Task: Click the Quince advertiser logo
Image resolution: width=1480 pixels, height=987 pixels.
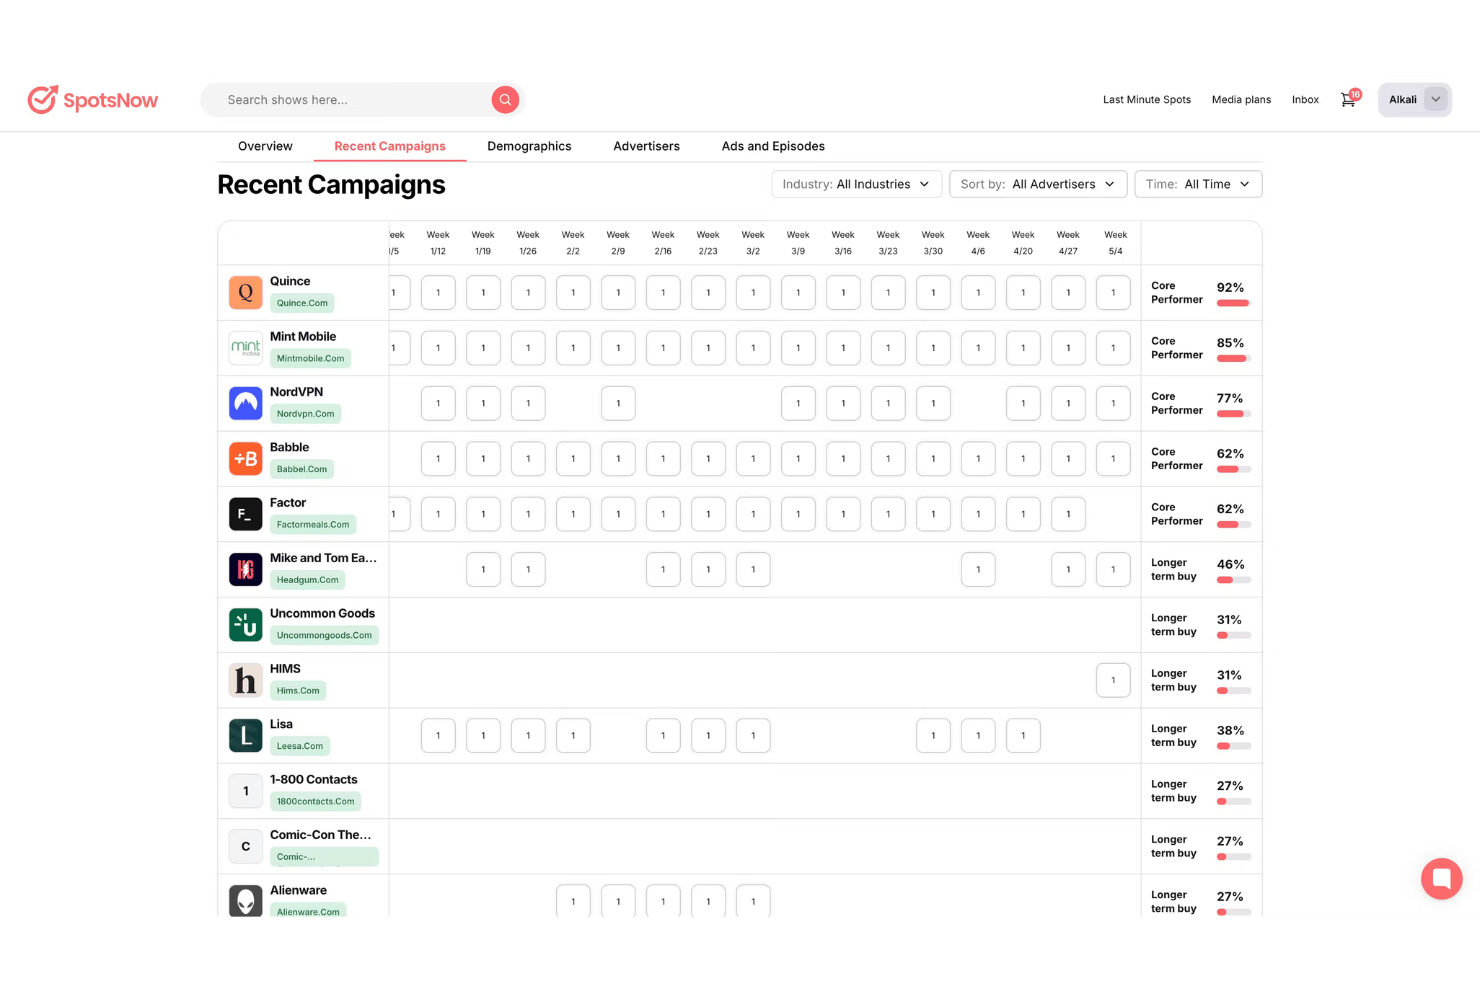Action: (246, 293)
